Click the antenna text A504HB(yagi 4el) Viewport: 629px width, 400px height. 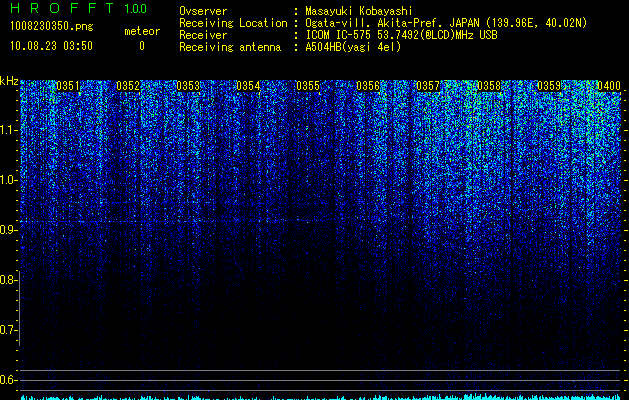(353, 47)
